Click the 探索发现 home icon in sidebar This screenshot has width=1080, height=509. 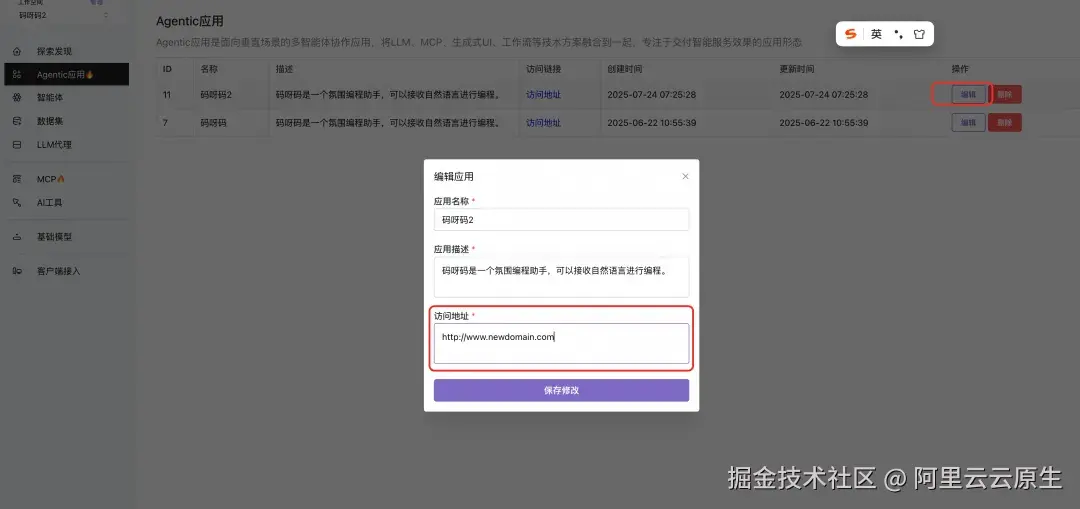pyautogui.click(x=17, y=52)
